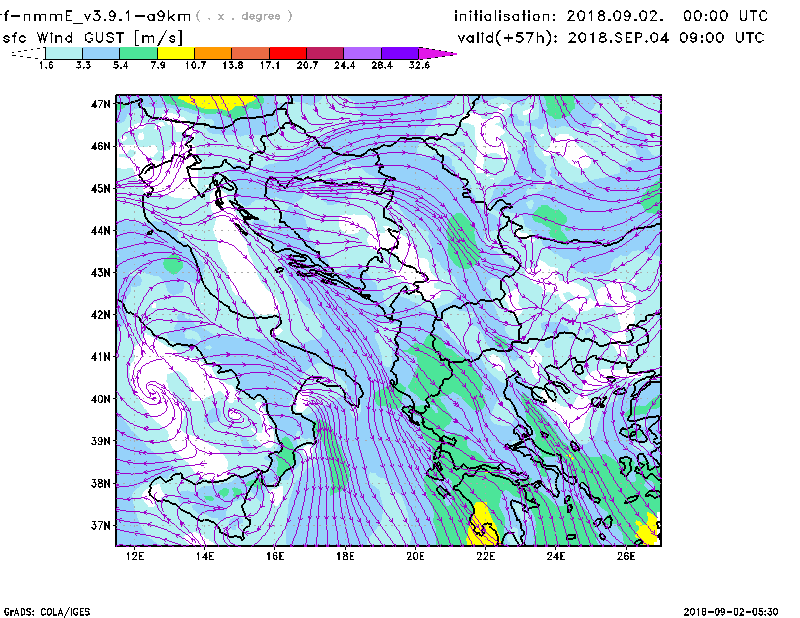Click the 41N latitude label

101,357
